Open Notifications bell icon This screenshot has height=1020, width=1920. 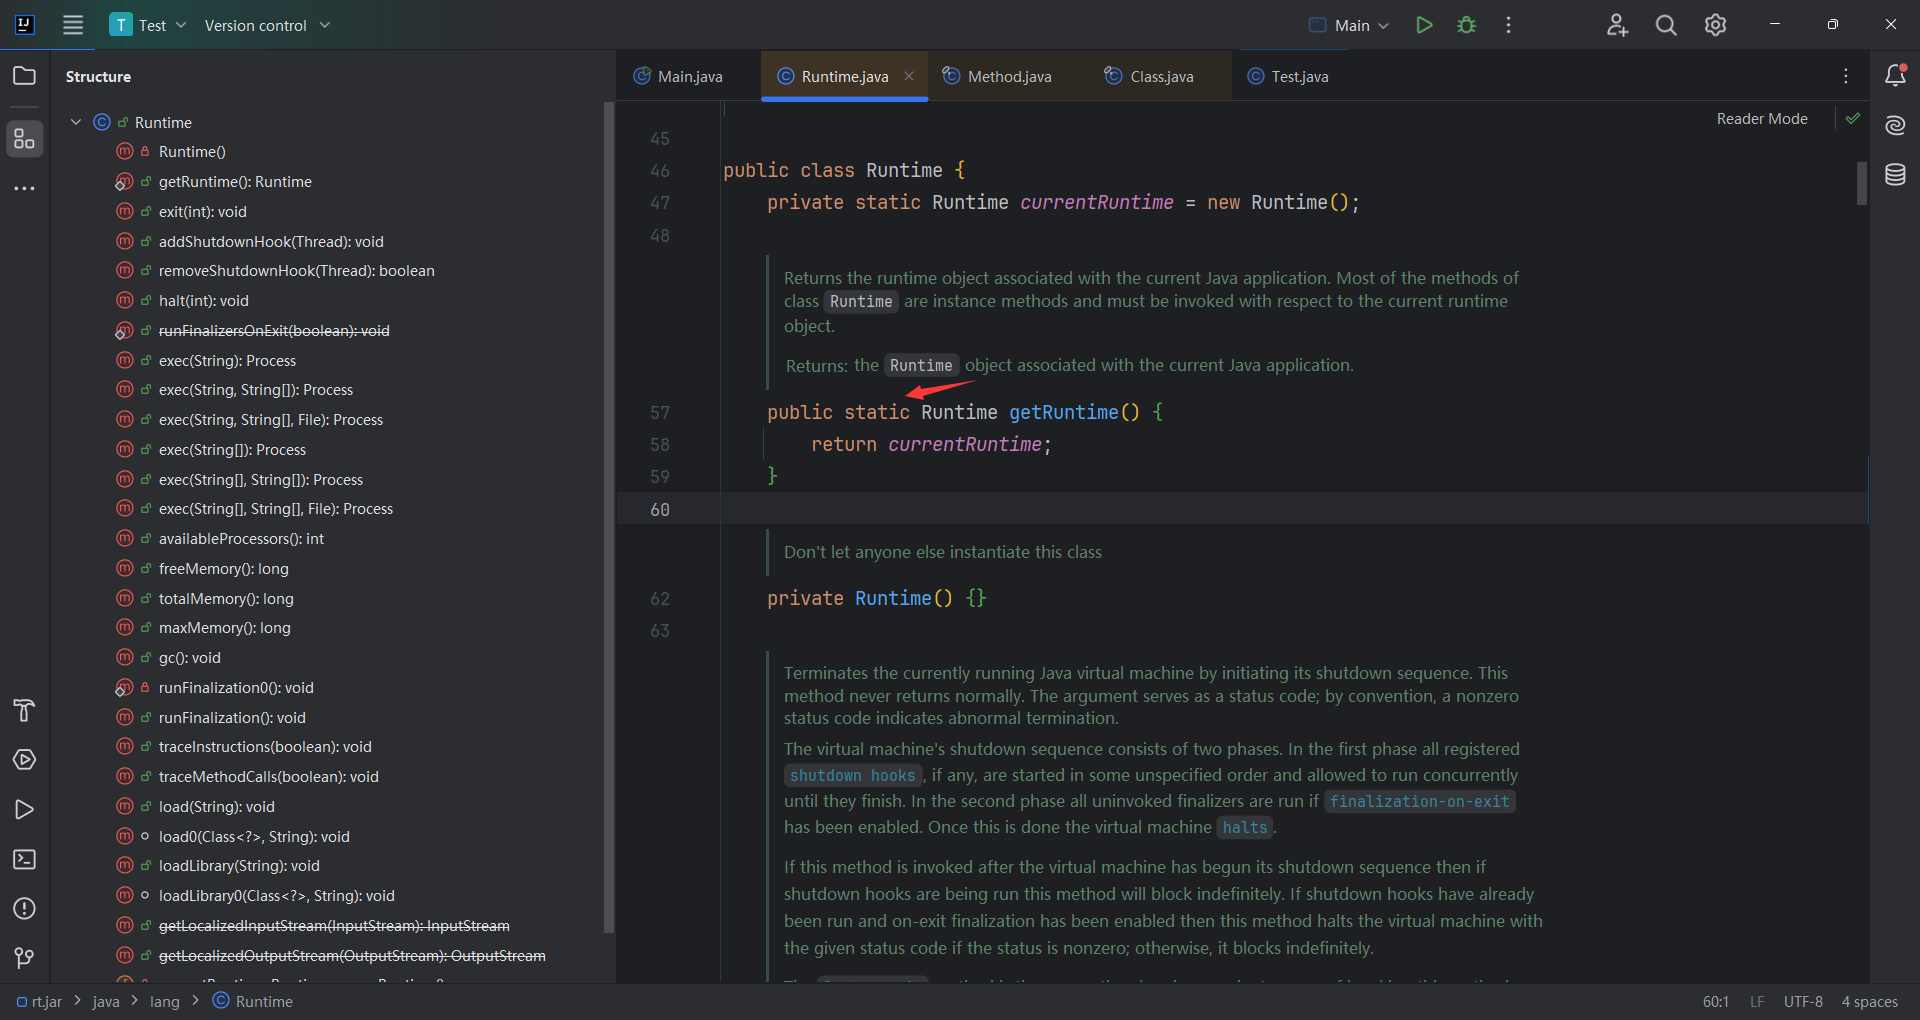(1895, 76)
